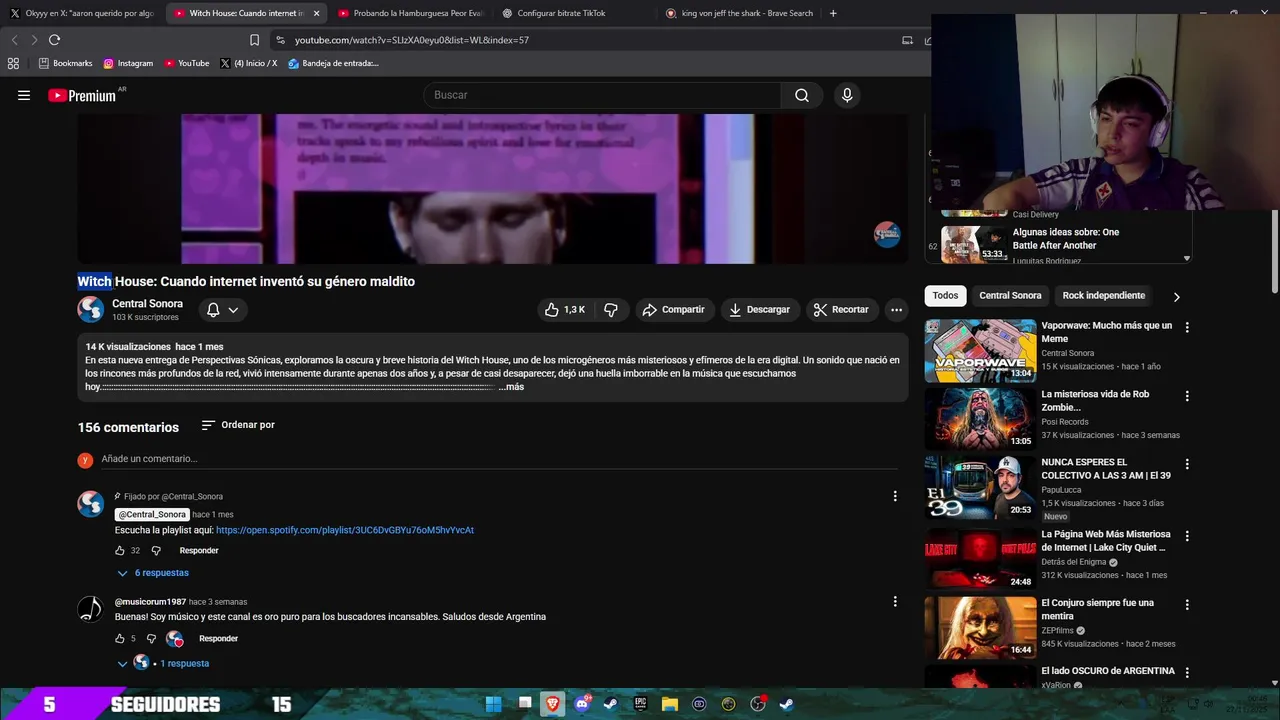Like the musicorum1987 comment
This screenshot has width=1280, height=720.
pyautogui.click(x=120, y=638)
